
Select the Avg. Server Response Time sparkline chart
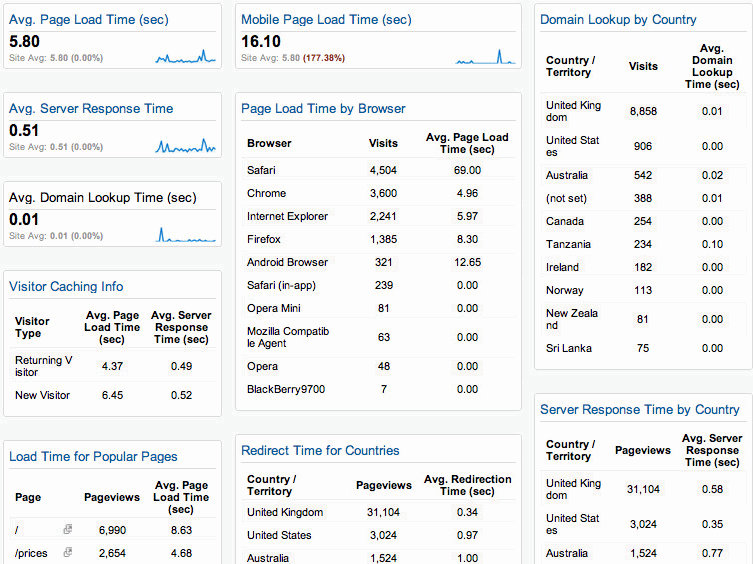click(186, 146)
